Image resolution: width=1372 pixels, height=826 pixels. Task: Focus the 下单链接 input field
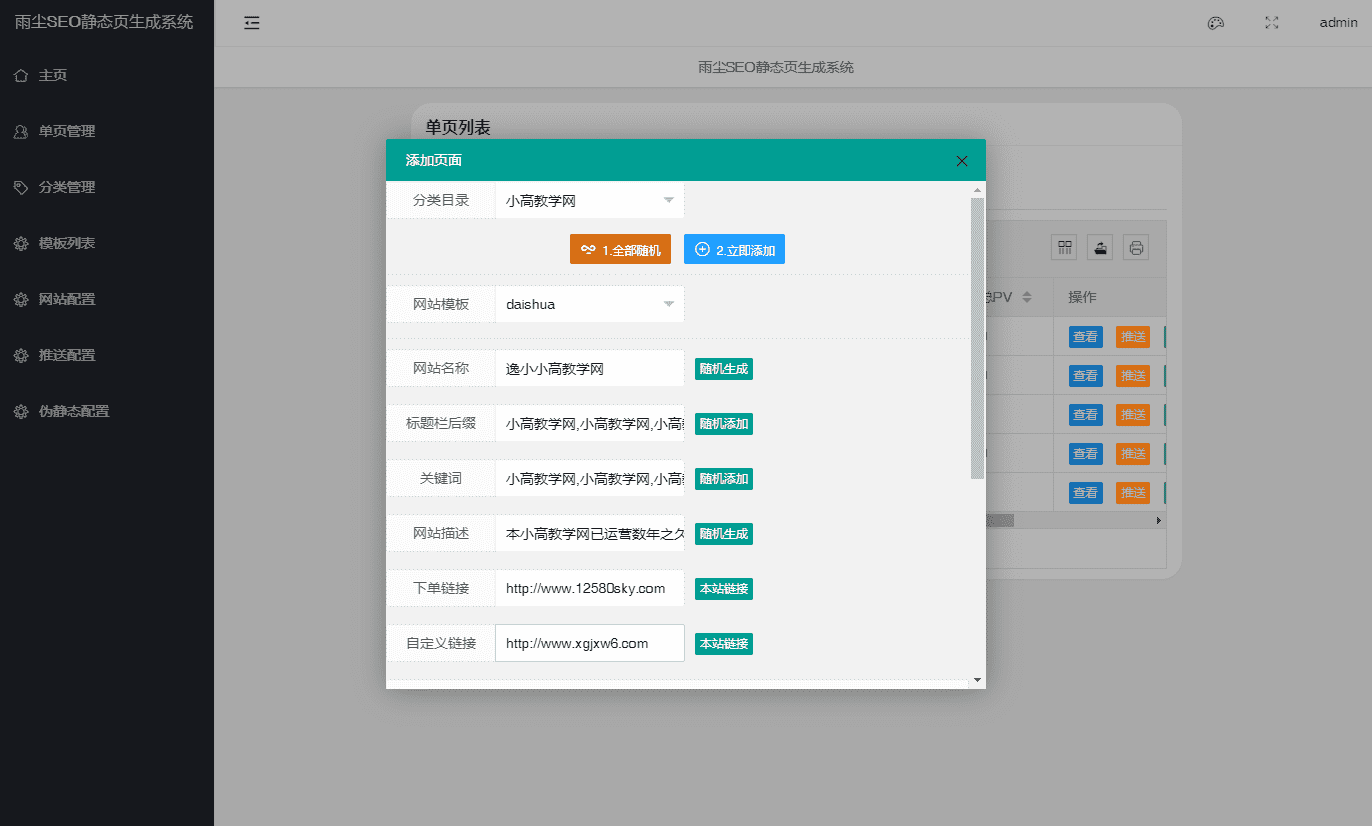point(590,588)
